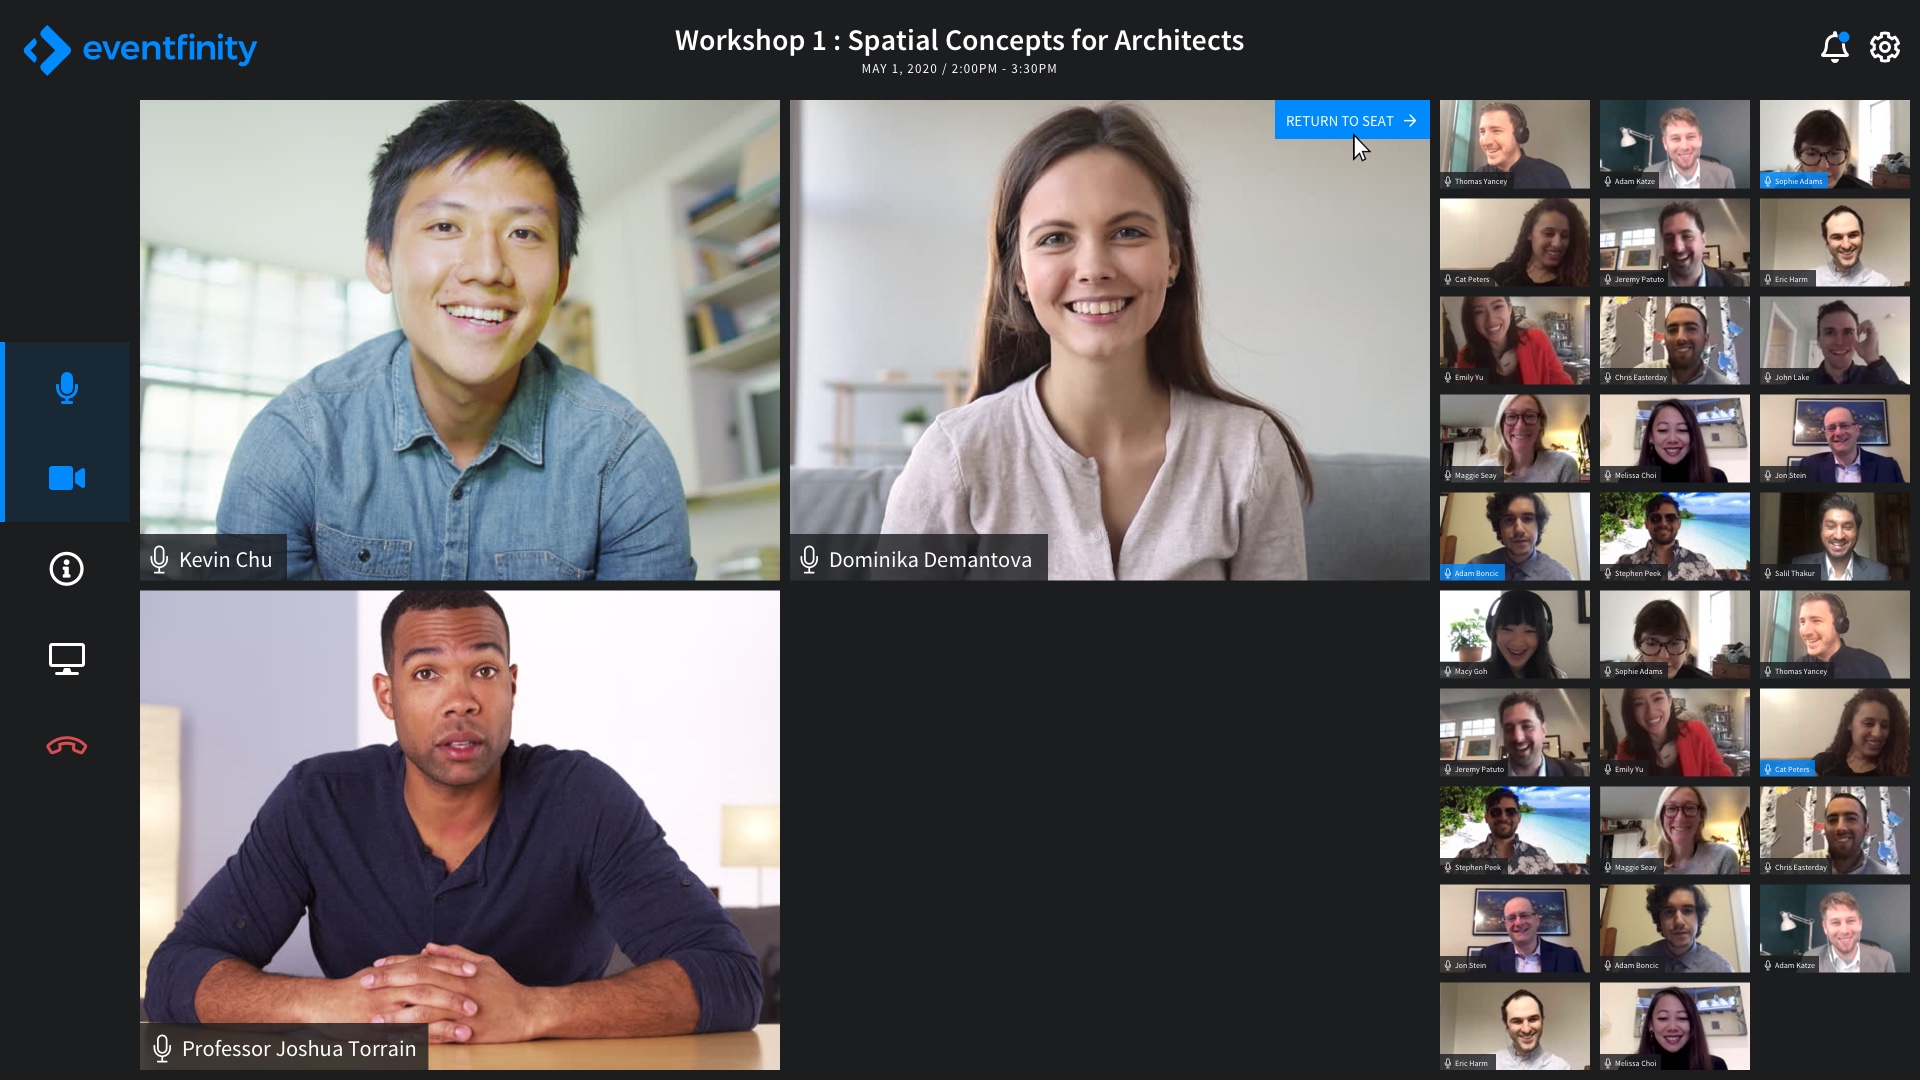This screenshot has height=1080, width=1920.
Task: Toggle the camera video button
Action: click(x=67, y=478)
